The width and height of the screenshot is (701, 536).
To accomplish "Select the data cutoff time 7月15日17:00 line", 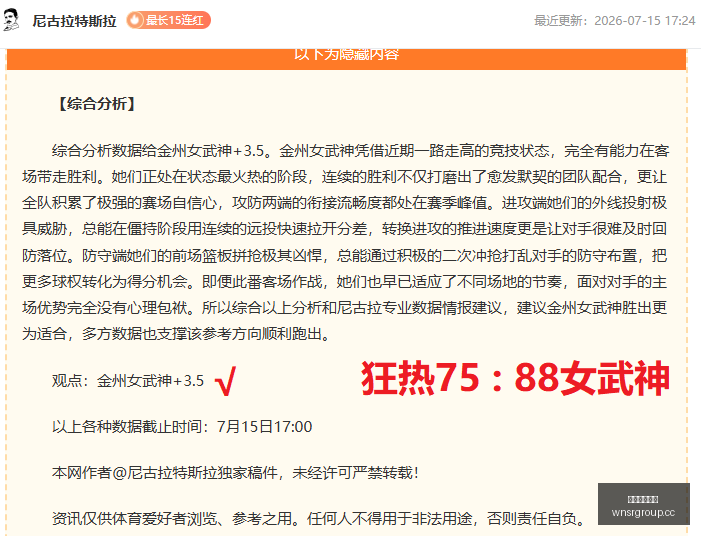I will coord(182,426).
